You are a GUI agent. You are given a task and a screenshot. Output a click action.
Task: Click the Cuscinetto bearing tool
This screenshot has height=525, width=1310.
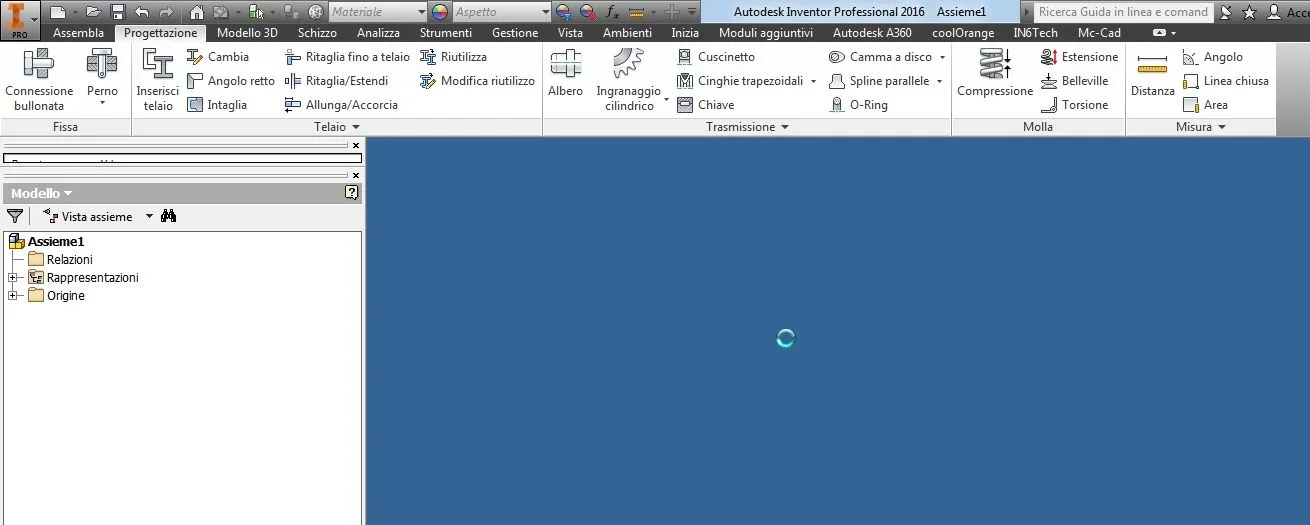coord(716,57)
